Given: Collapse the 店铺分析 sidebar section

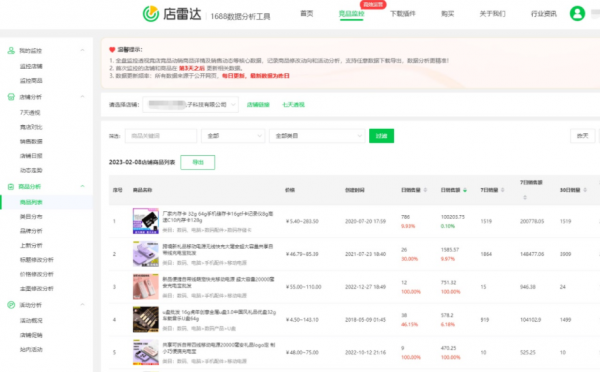Looking at the screenshot, I should (x=82, y=97).
